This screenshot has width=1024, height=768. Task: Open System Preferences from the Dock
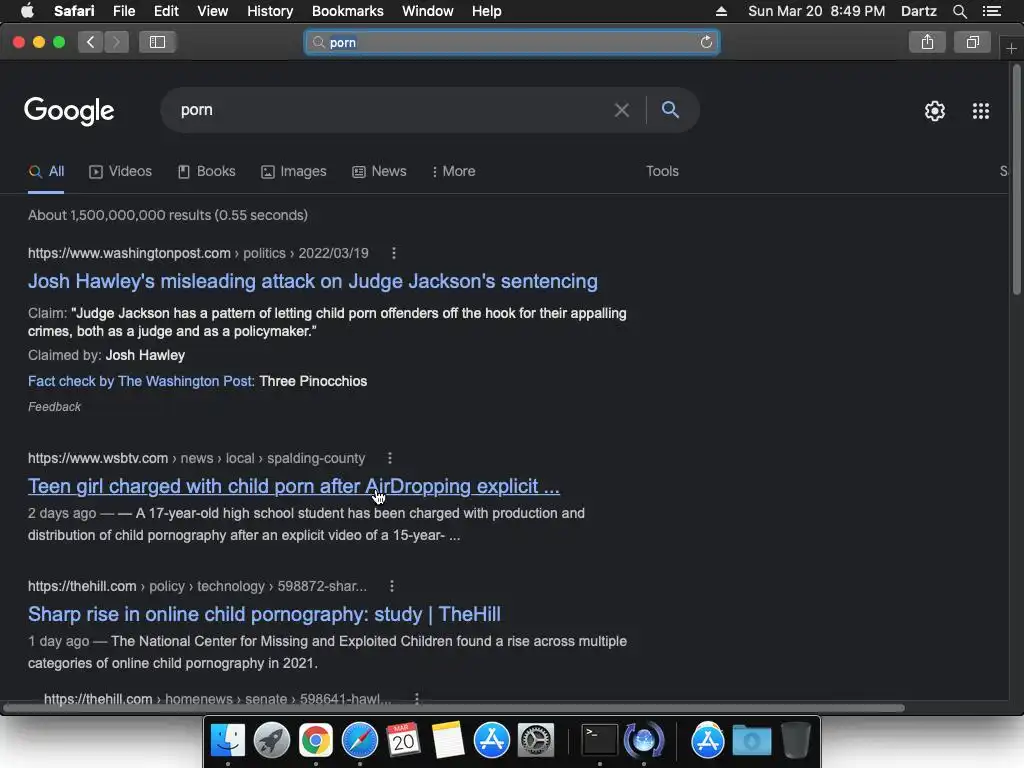(x=536, y=740)
